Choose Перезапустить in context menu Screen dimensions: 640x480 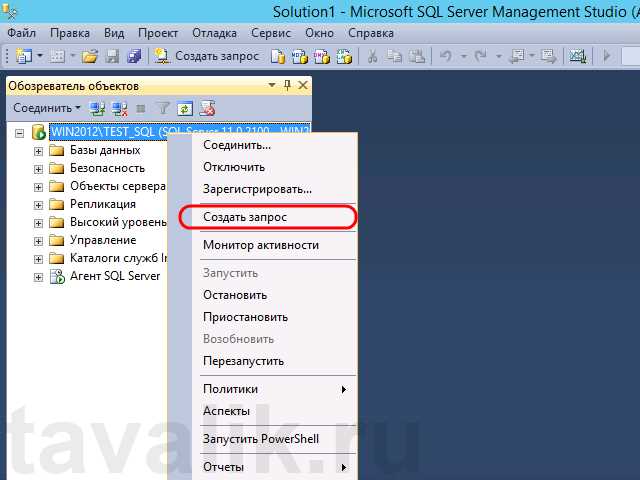263,361
